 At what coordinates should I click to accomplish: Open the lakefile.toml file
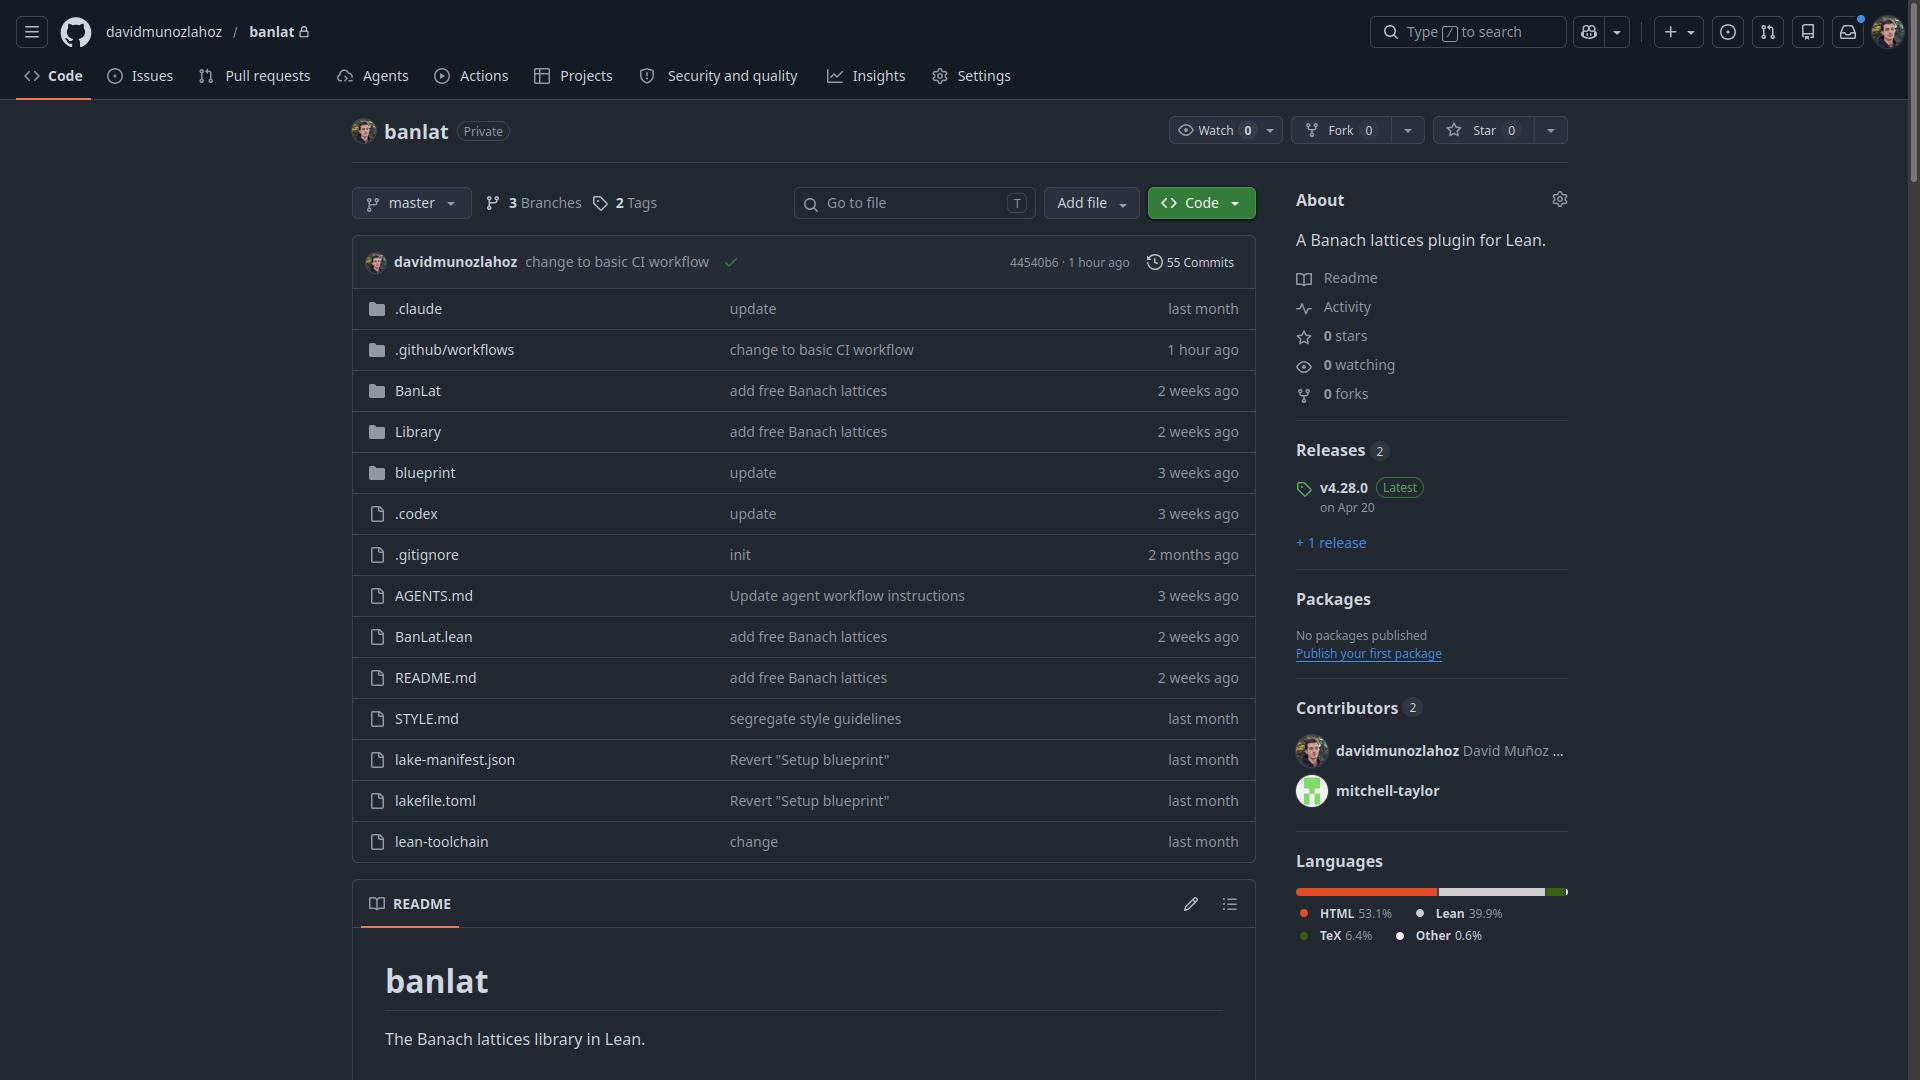tap(435, 801)
